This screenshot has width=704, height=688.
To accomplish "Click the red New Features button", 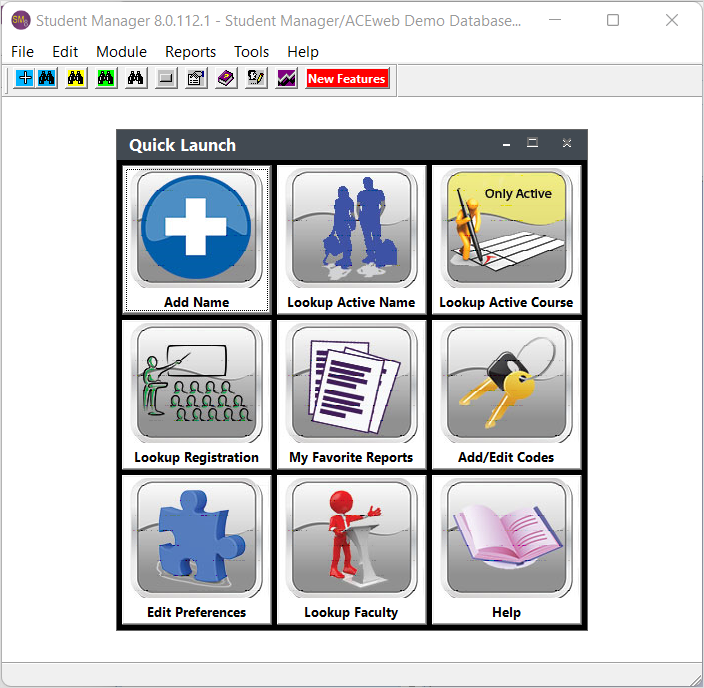I will point(346,79).
